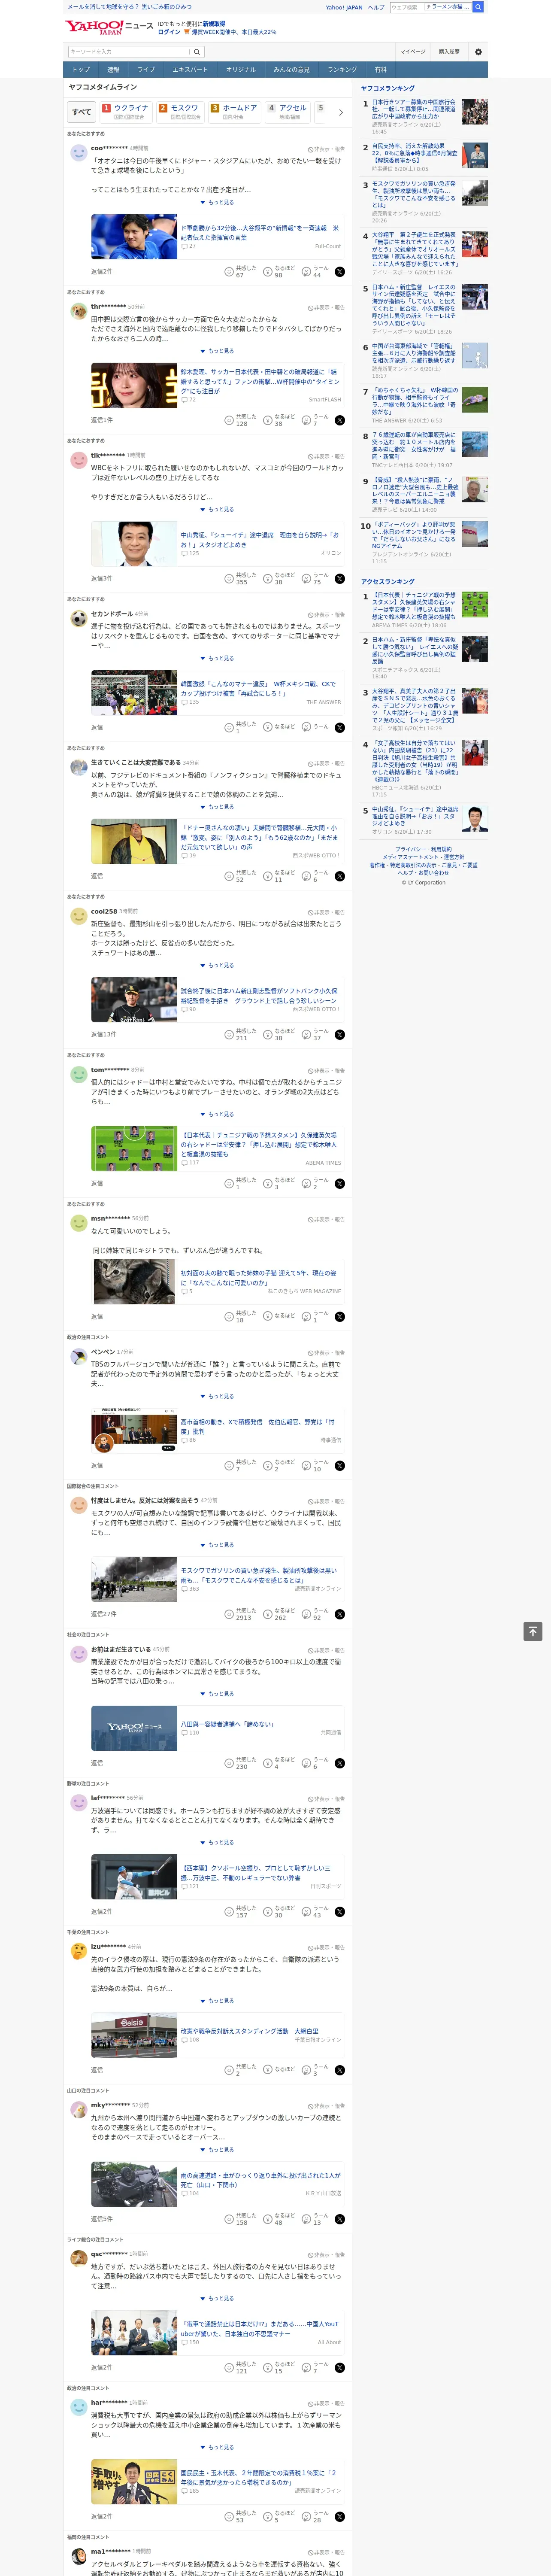Click 非表示・報告 on thr******** comment

(326, 307)
